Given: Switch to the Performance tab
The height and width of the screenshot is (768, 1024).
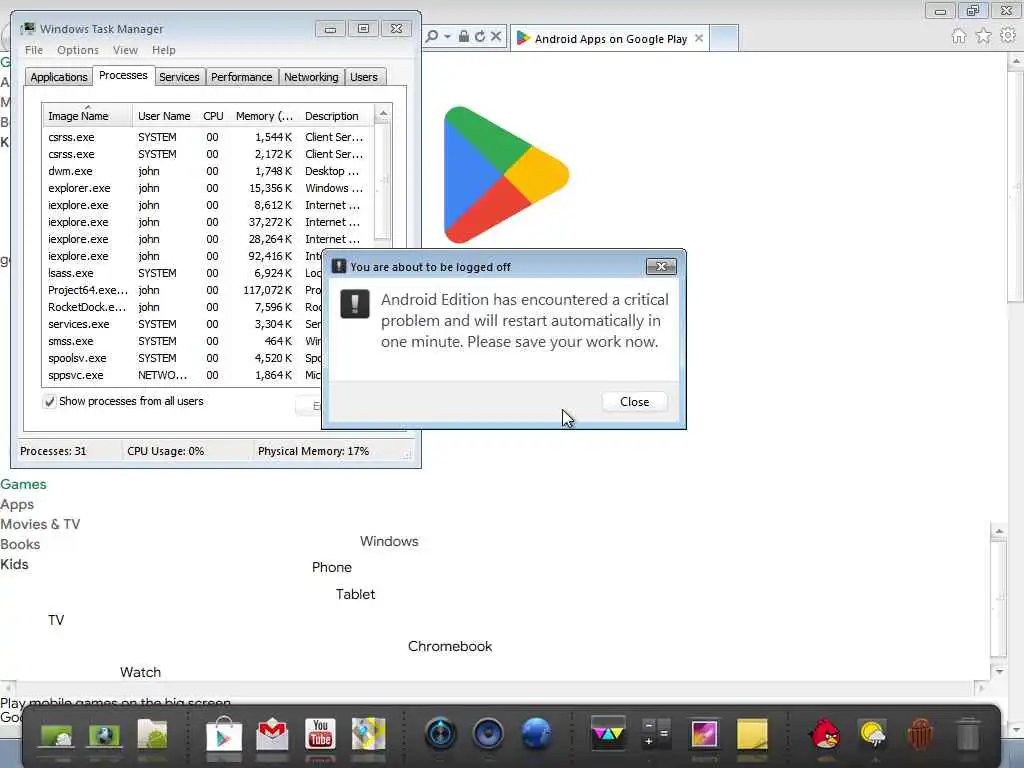Looking at the screenshot, I should (x=242, y=77).
